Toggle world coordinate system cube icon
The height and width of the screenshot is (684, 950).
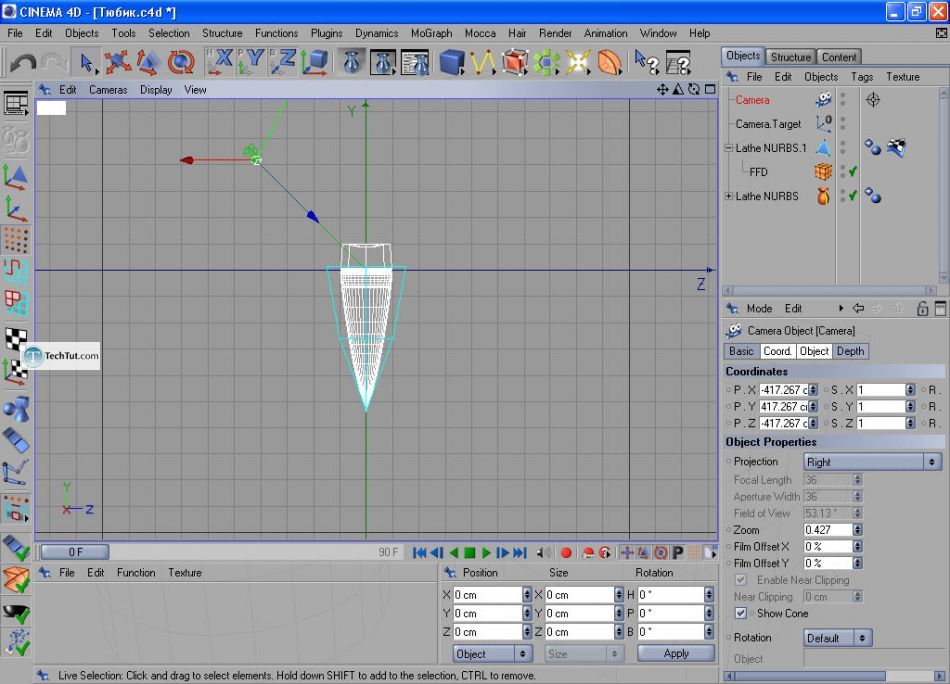click(x=314, y=62)
